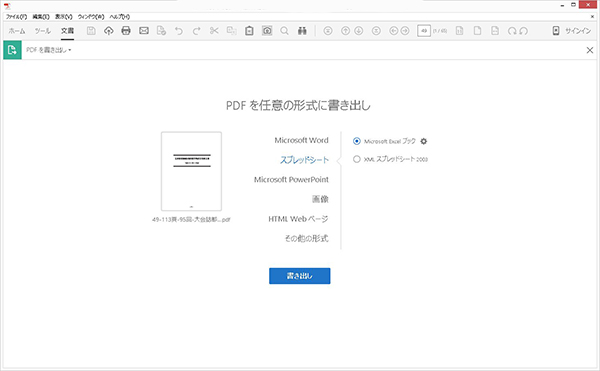Image resolution: width=600 pixels, height=371 pixels.
Task: Click the Redo arrow icon
Action: pos(196,31)
